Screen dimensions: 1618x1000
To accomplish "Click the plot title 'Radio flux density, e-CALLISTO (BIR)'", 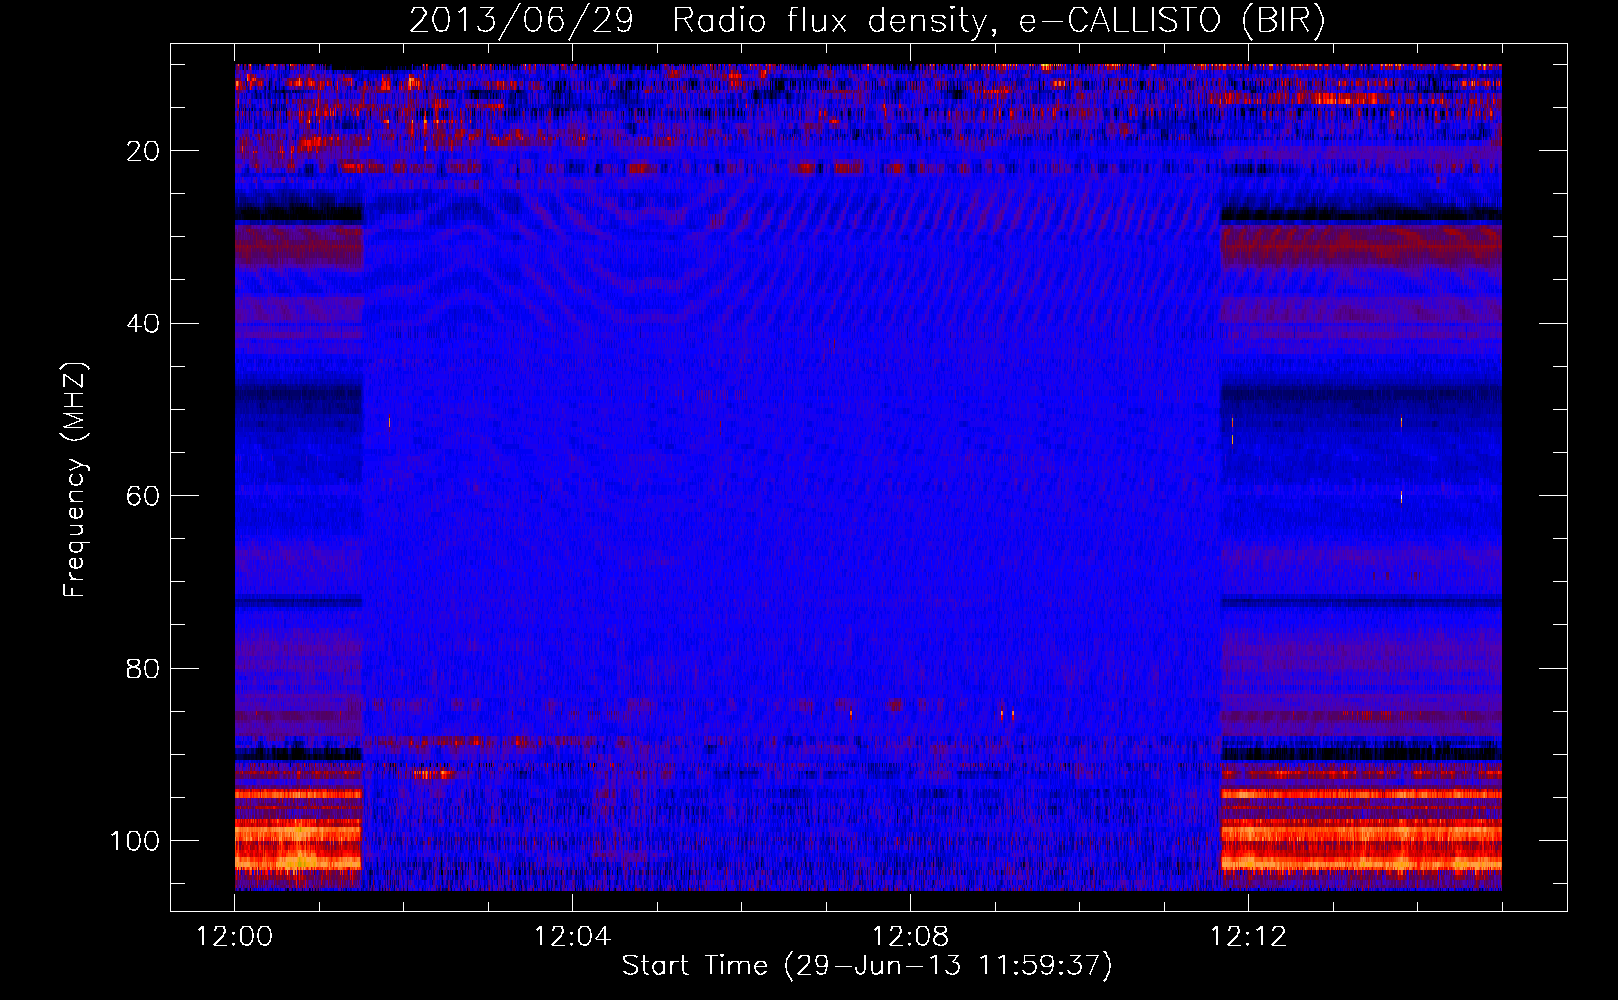I will click(x=999, y=20).
